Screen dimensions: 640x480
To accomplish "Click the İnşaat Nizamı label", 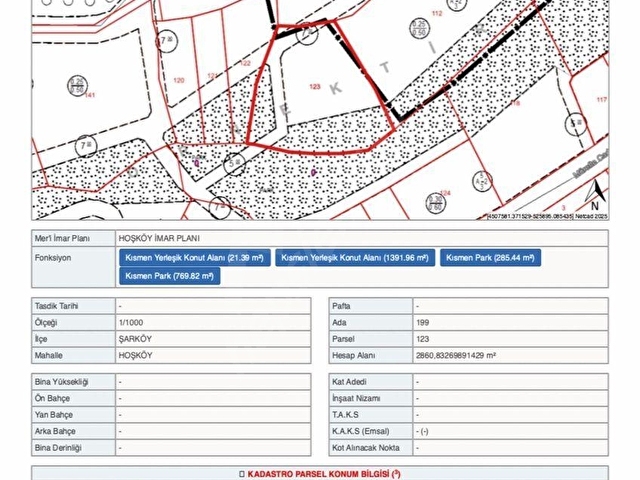I will [x=356, y=398].
